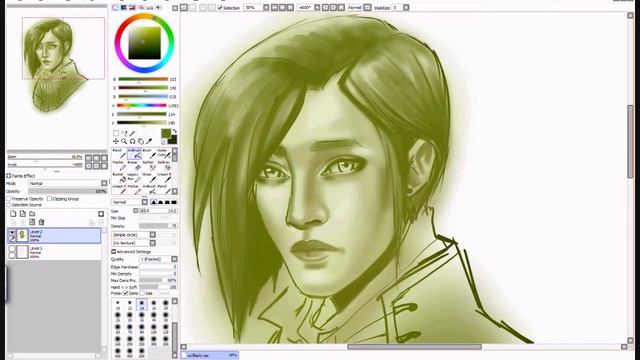The image size is (640, 360).
Task: Select the rectangular selection tool
Action: coord(116,133)
